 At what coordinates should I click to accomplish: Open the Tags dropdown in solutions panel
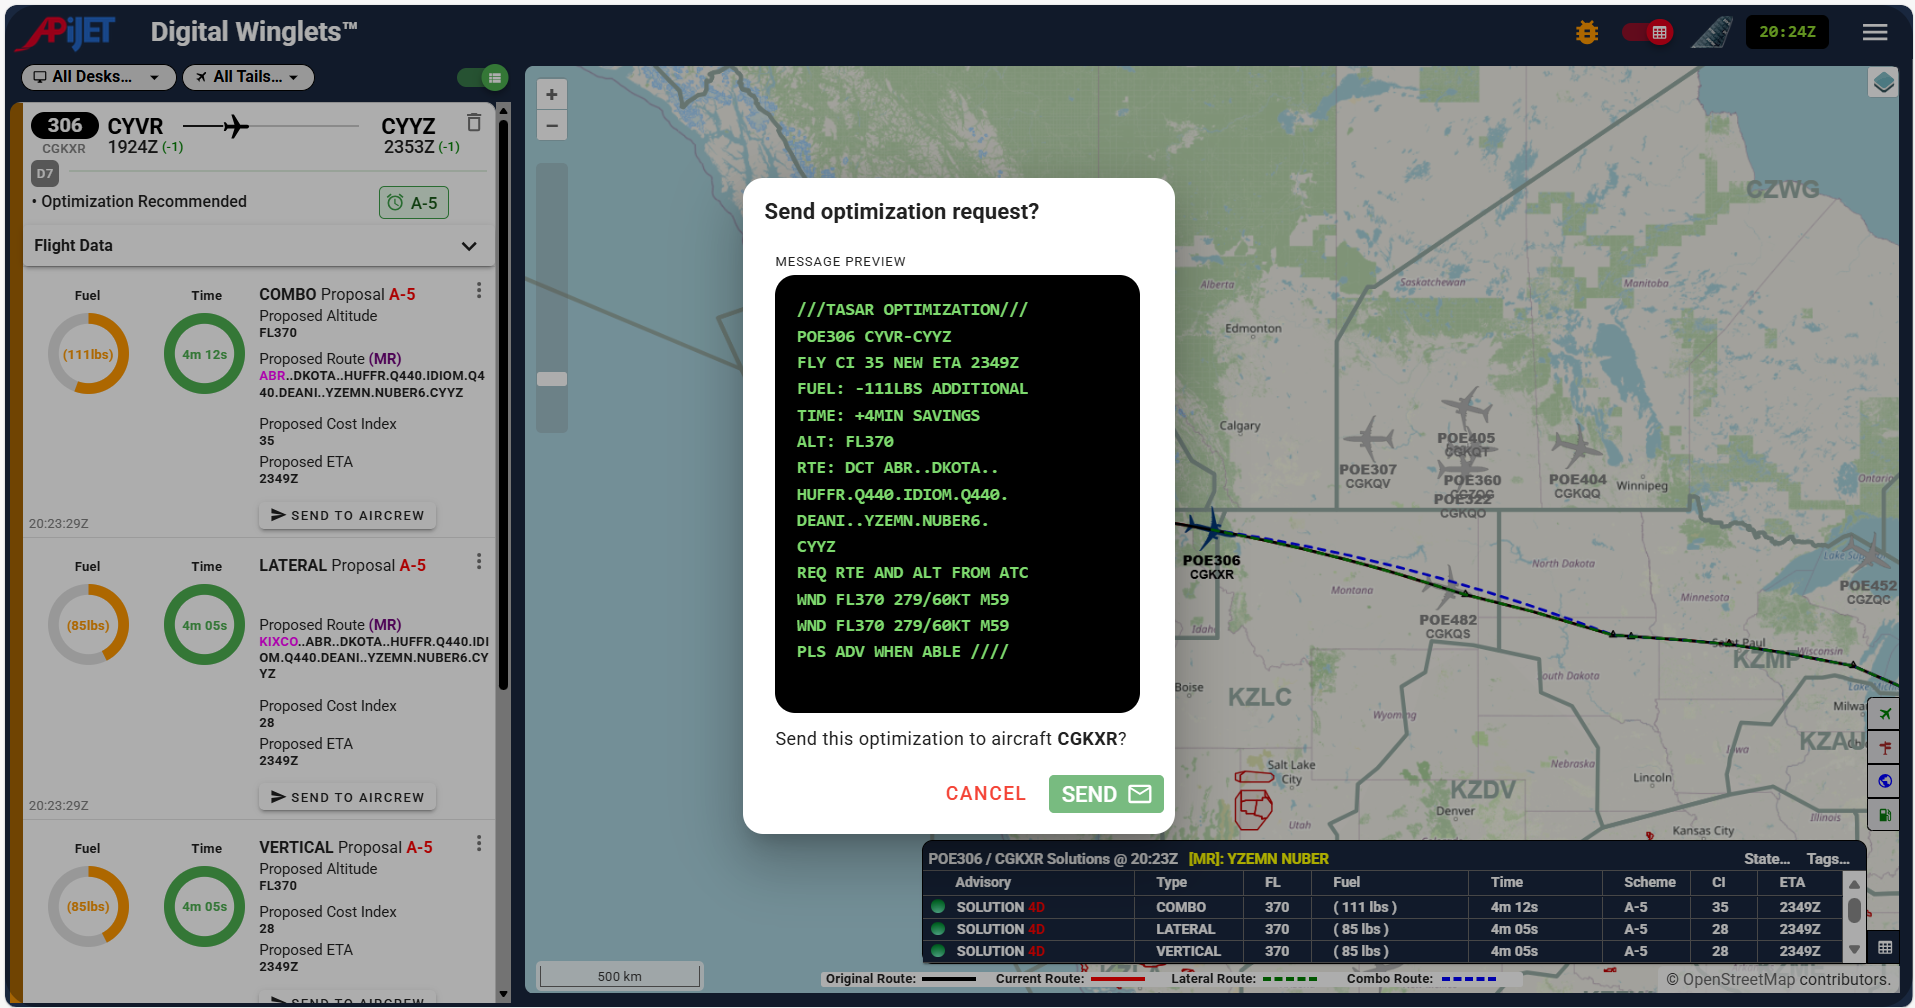[x=1828, y=859]
